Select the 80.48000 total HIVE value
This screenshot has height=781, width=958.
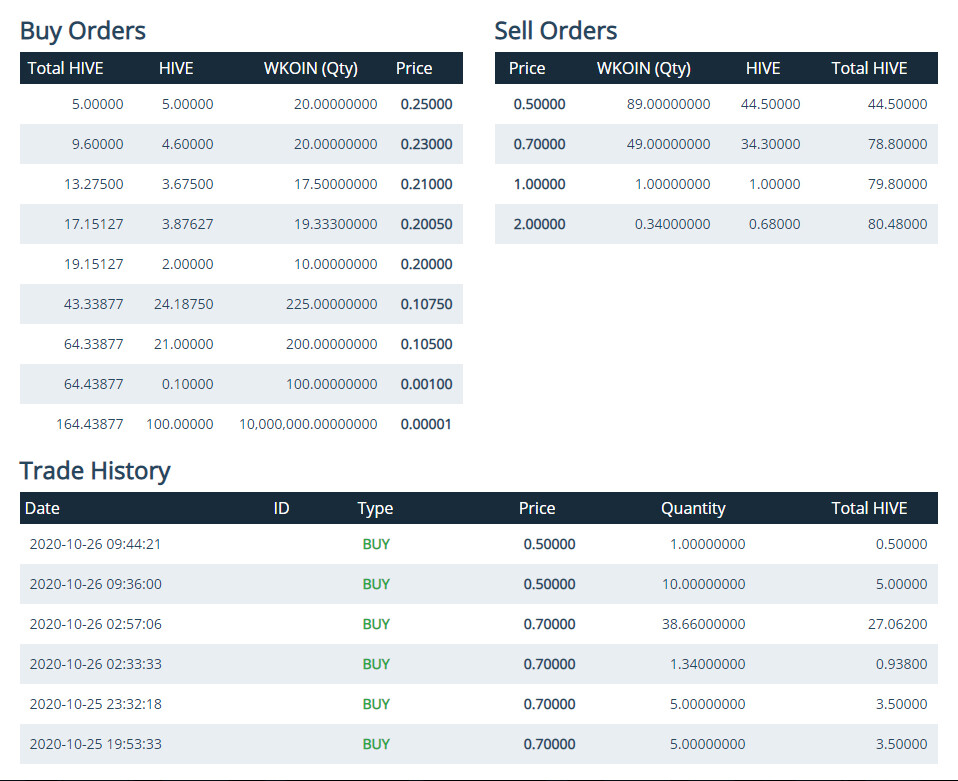(898, 224)
